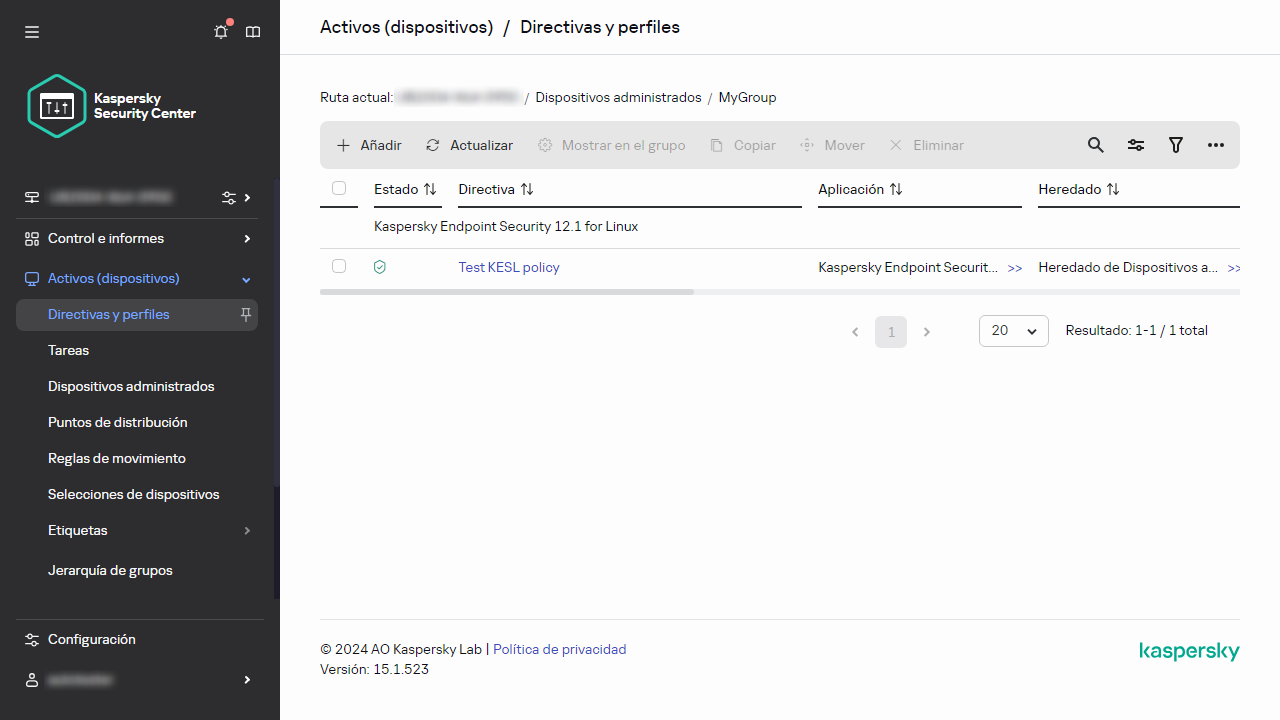This screenshot has width=1280, height=720.
Task: Sort by Estado column arrows
Action: pyautogui.click(x=430, y=189)
